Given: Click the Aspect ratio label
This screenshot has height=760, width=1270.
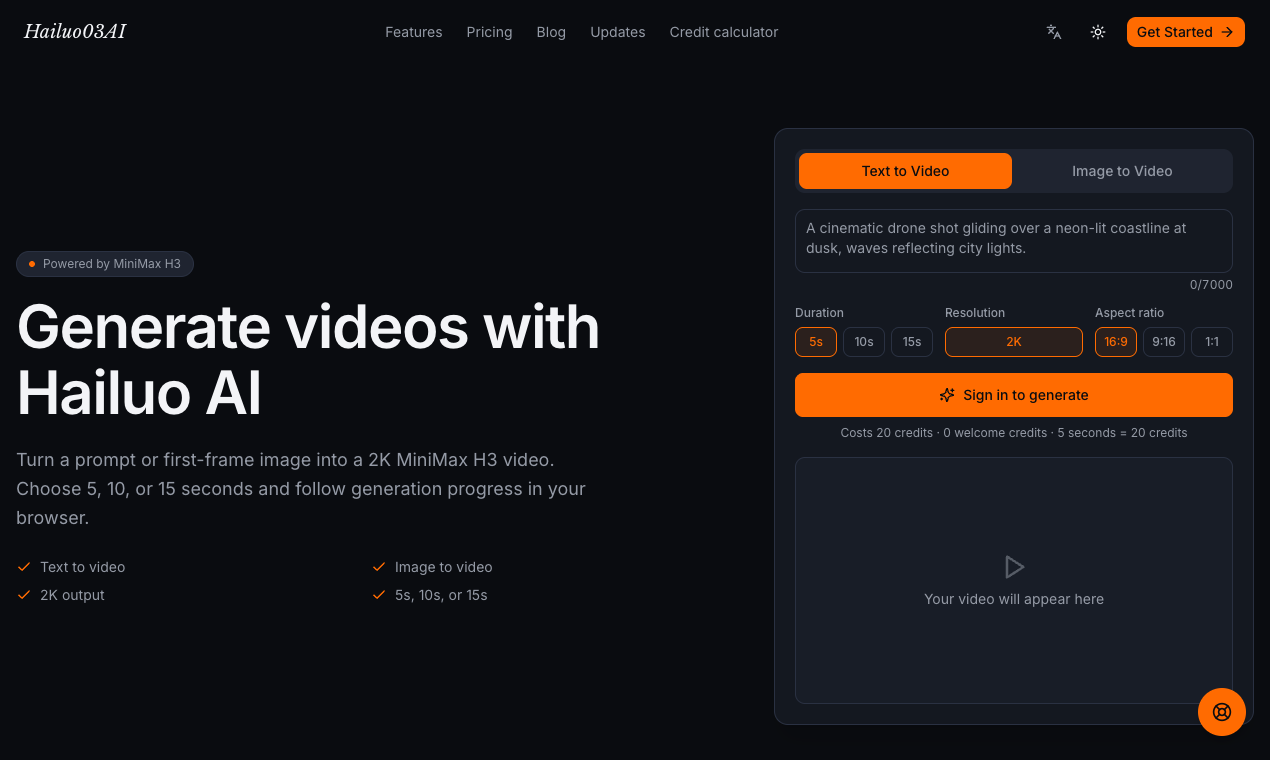Looking at the screenshot, I should [1130, 313].
